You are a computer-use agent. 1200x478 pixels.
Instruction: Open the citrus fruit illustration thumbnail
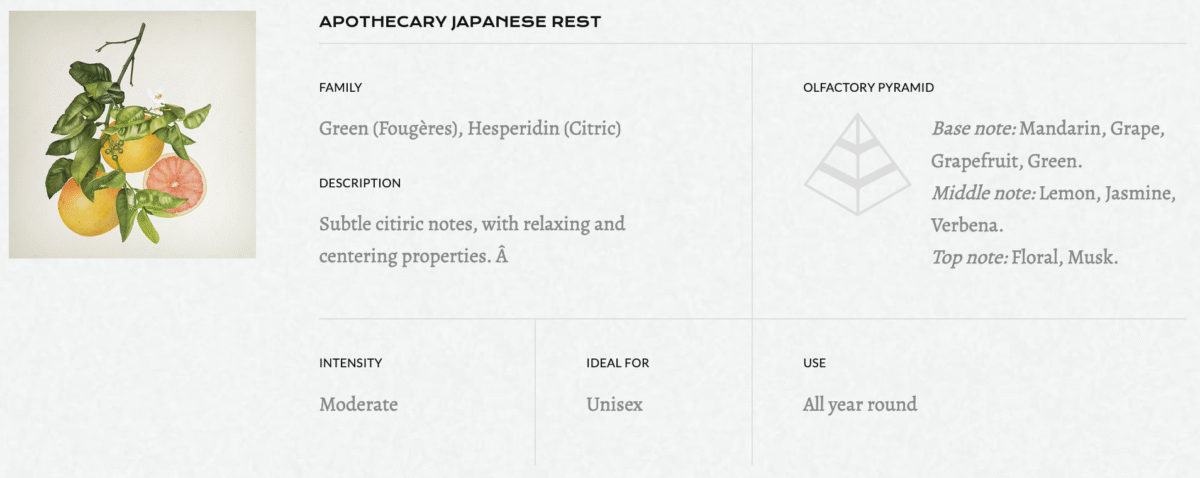point(132,134)
